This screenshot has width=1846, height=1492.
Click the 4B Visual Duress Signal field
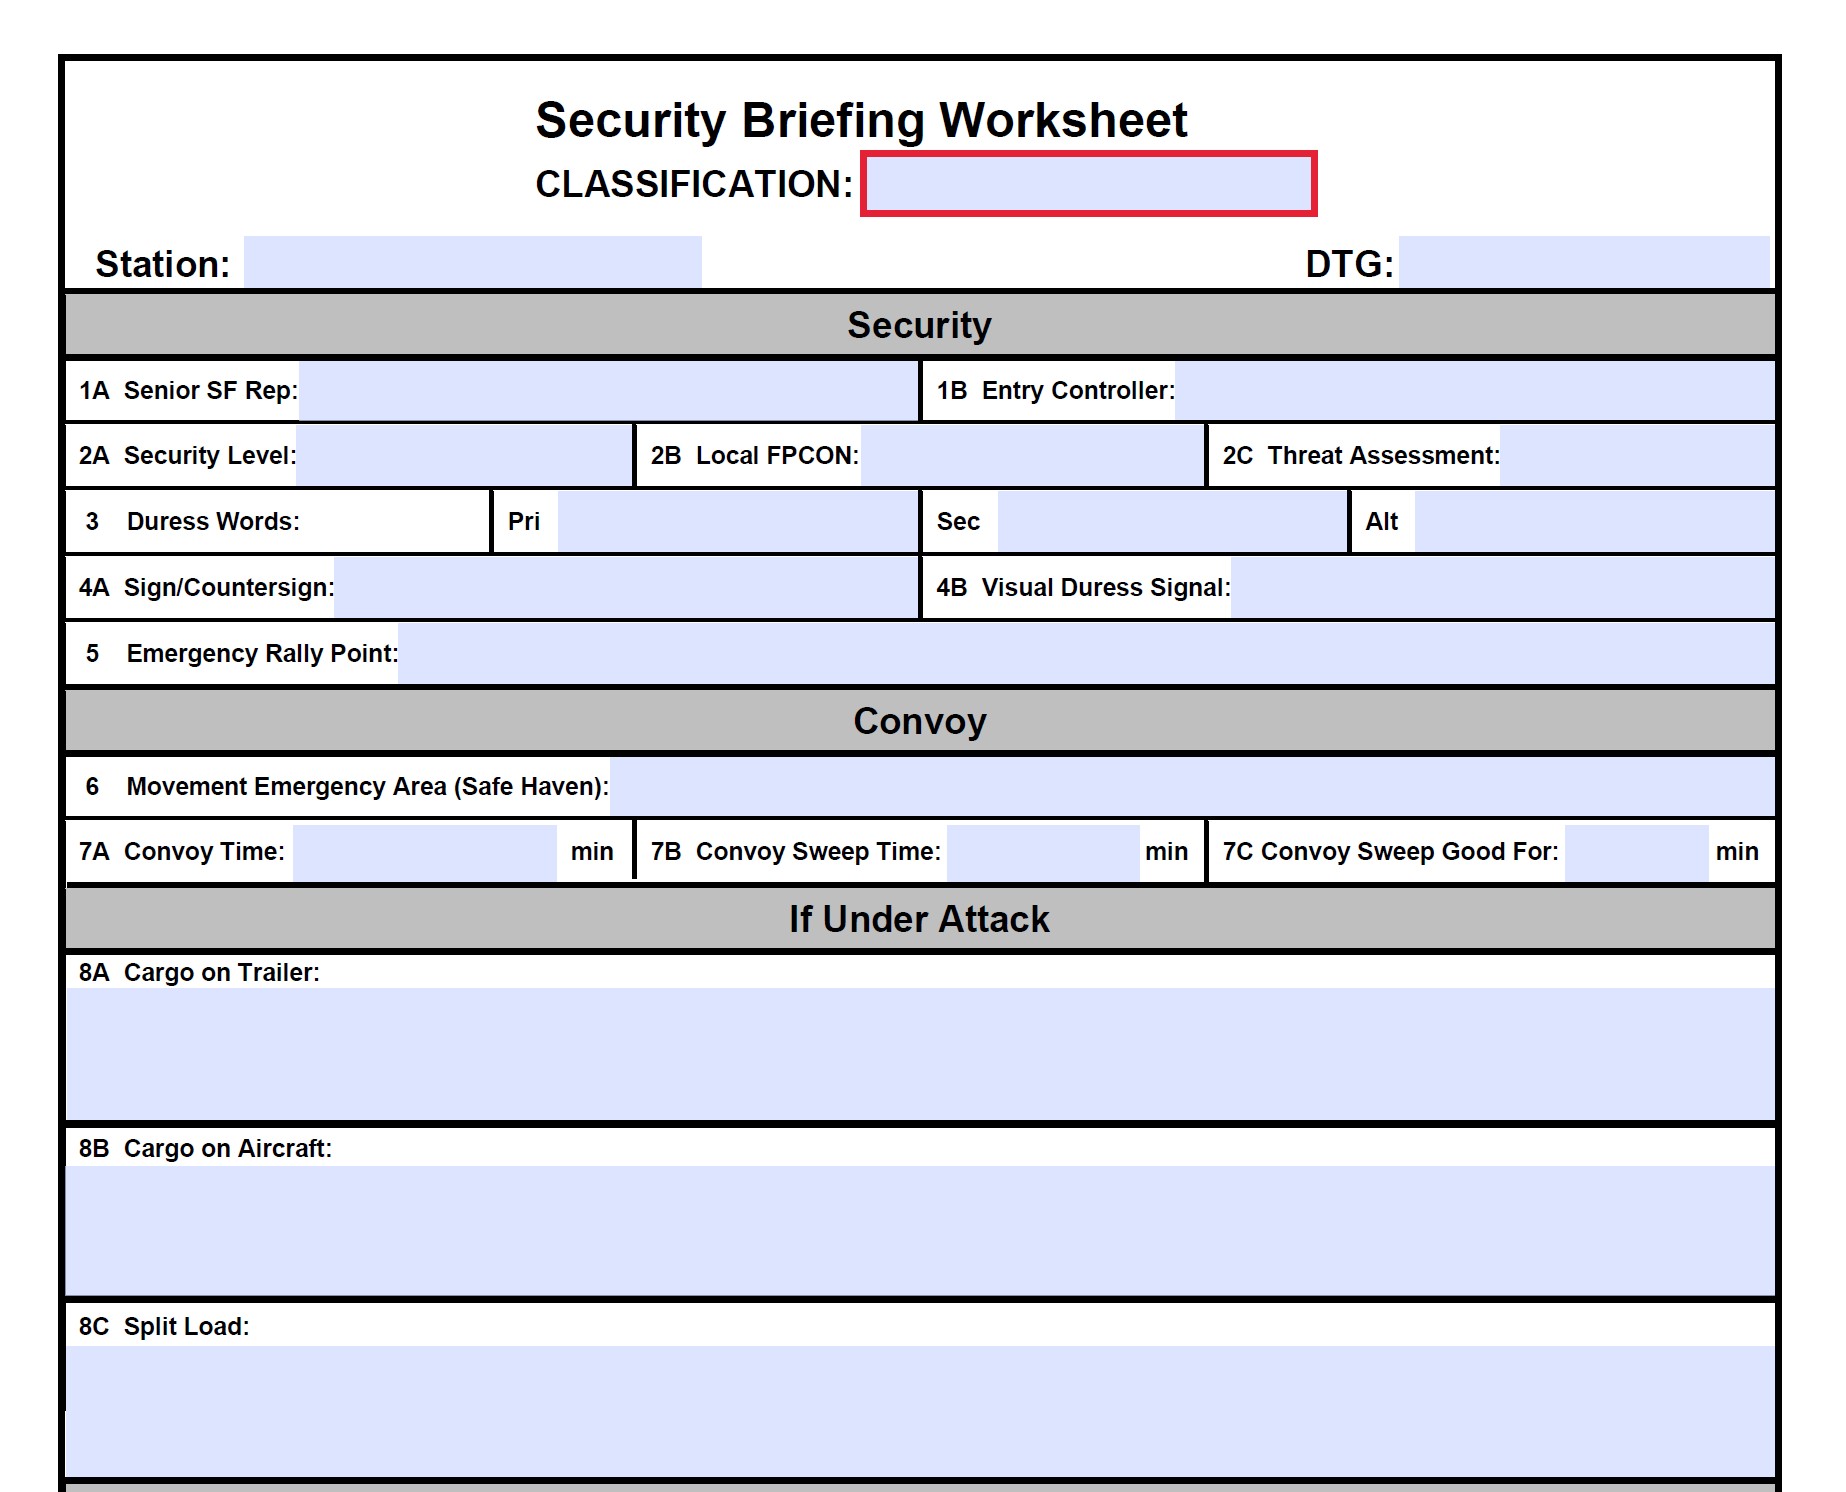[x=1502, y=588]
